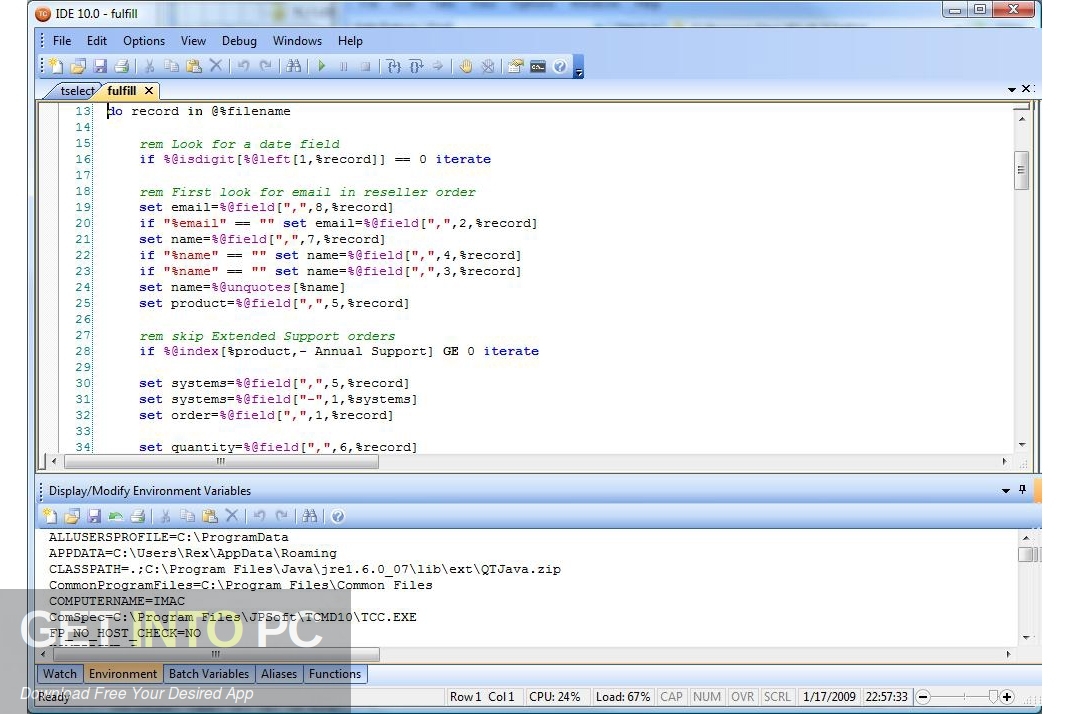The width and height of the screenshot is (1071, 714).
Task: Save the fulfill batch file
Action: pyautogui.click(x=100, y=66)
